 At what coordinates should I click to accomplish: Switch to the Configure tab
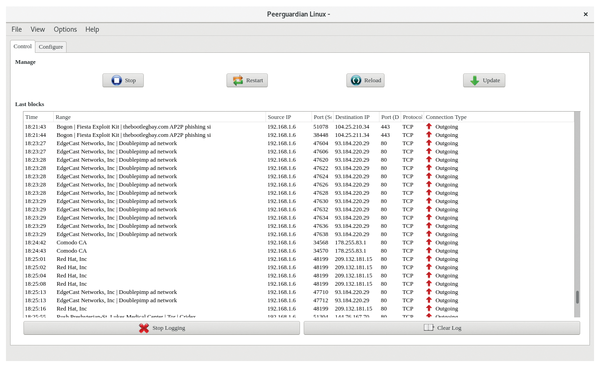pos(51,47)
